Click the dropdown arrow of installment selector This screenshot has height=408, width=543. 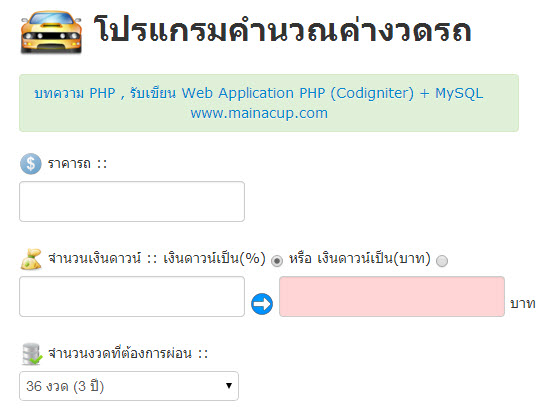pos(229,385)
